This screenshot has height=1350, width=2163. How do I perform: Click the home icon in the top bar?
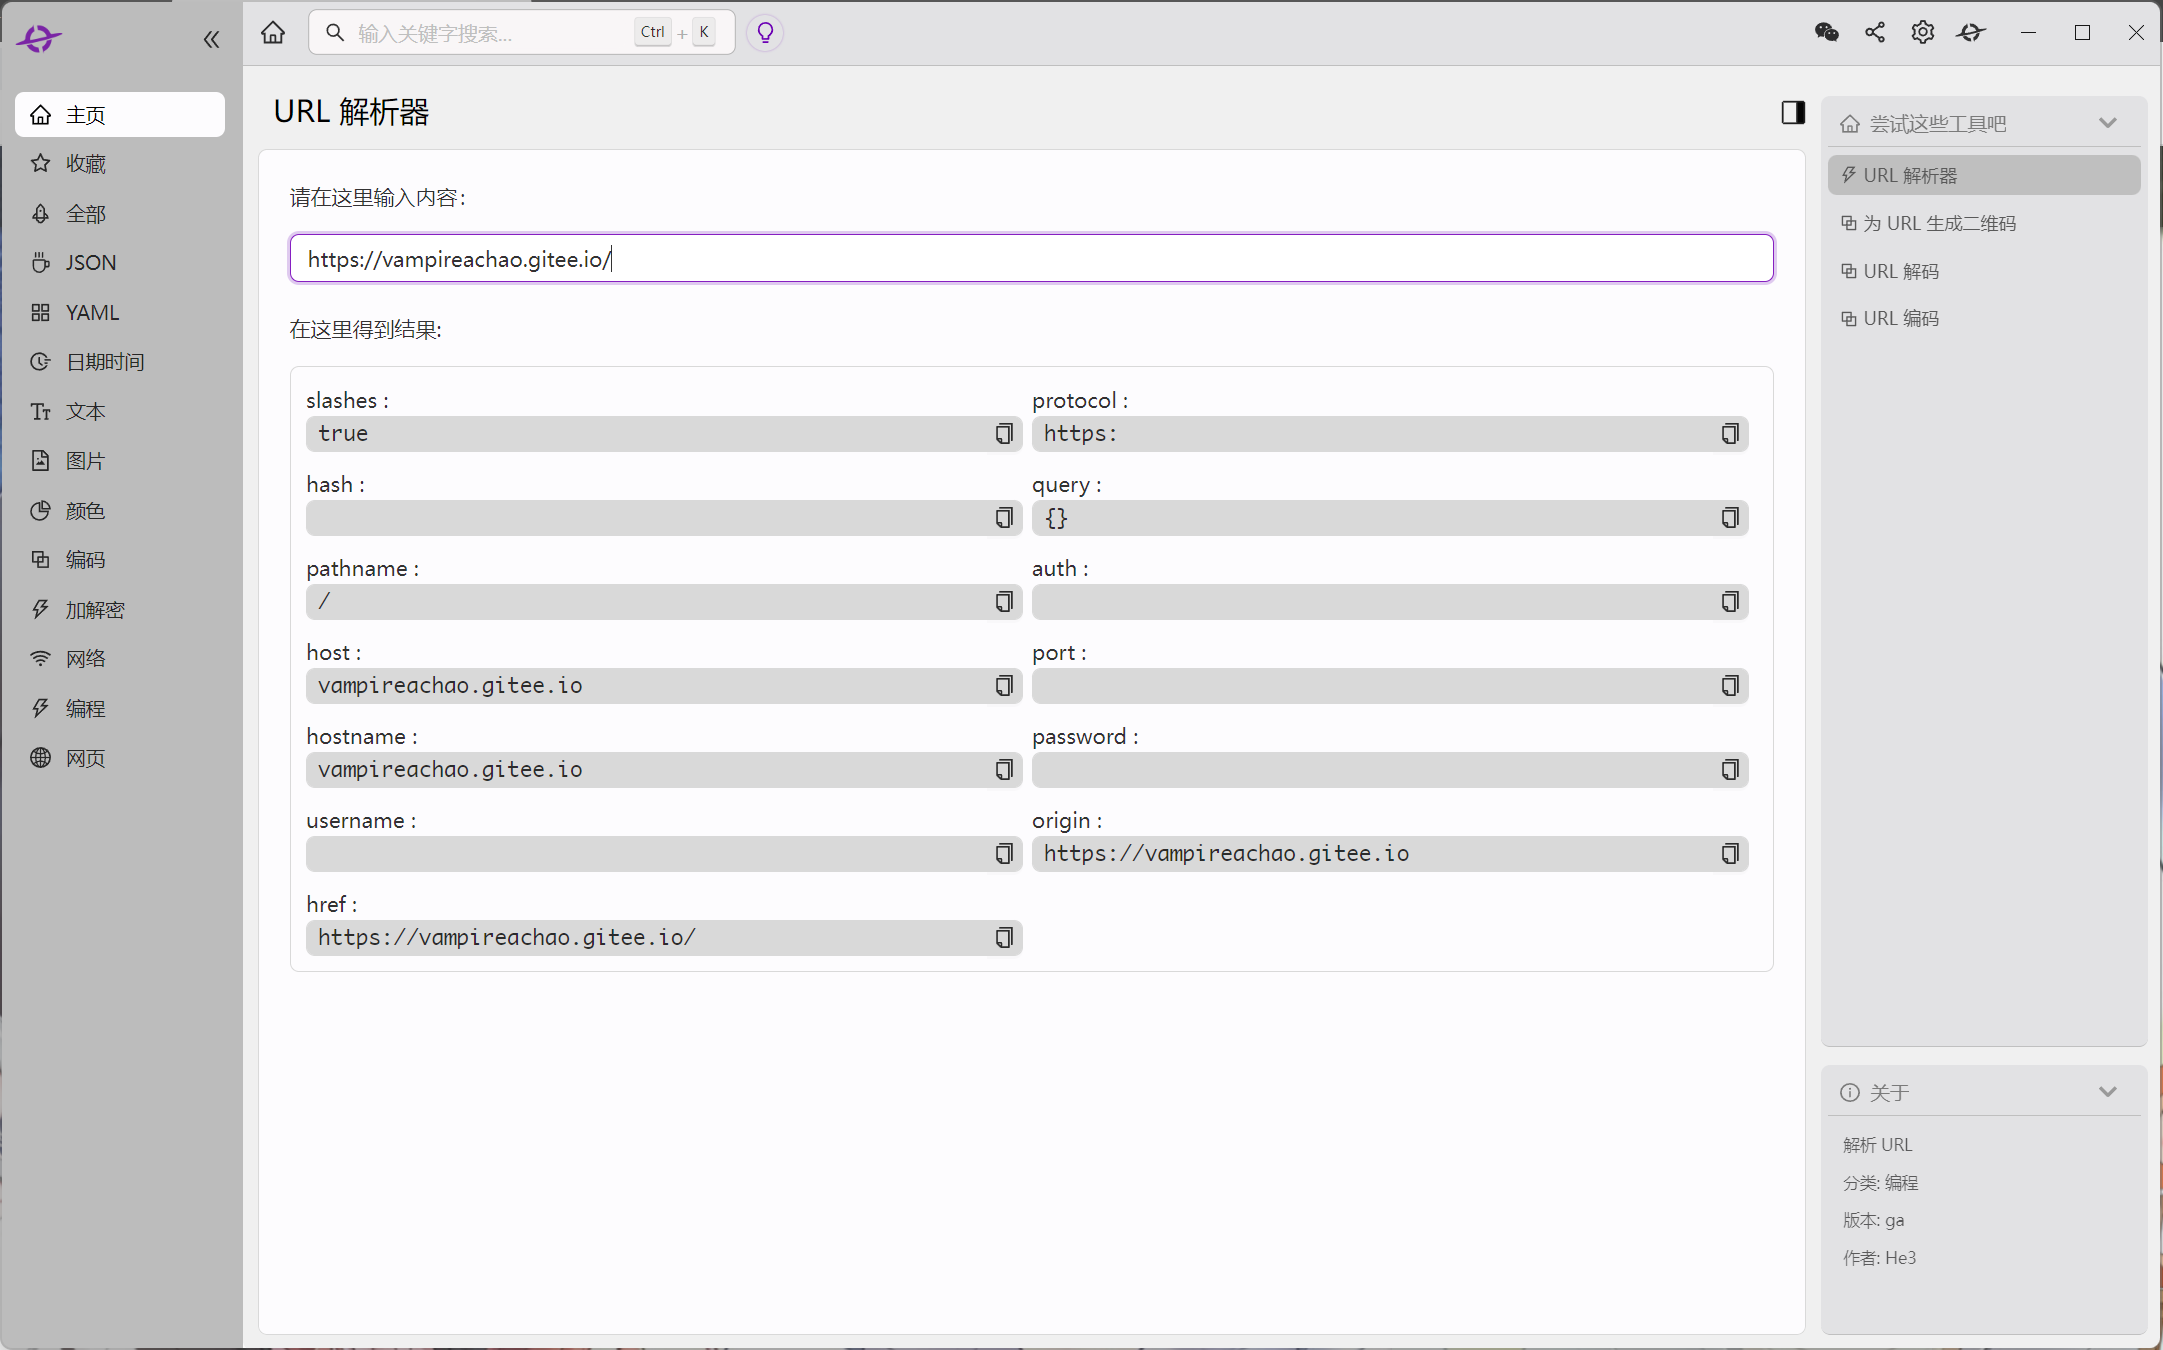click(x=273, y=33)
